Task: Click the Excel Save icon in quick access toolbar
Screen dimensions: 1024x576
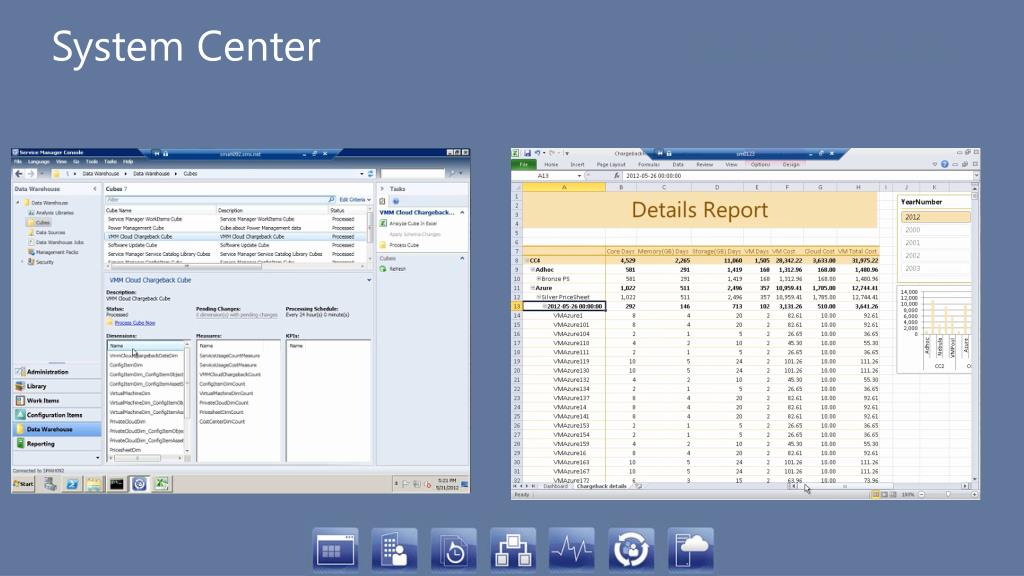Action: tap(527, 153)
